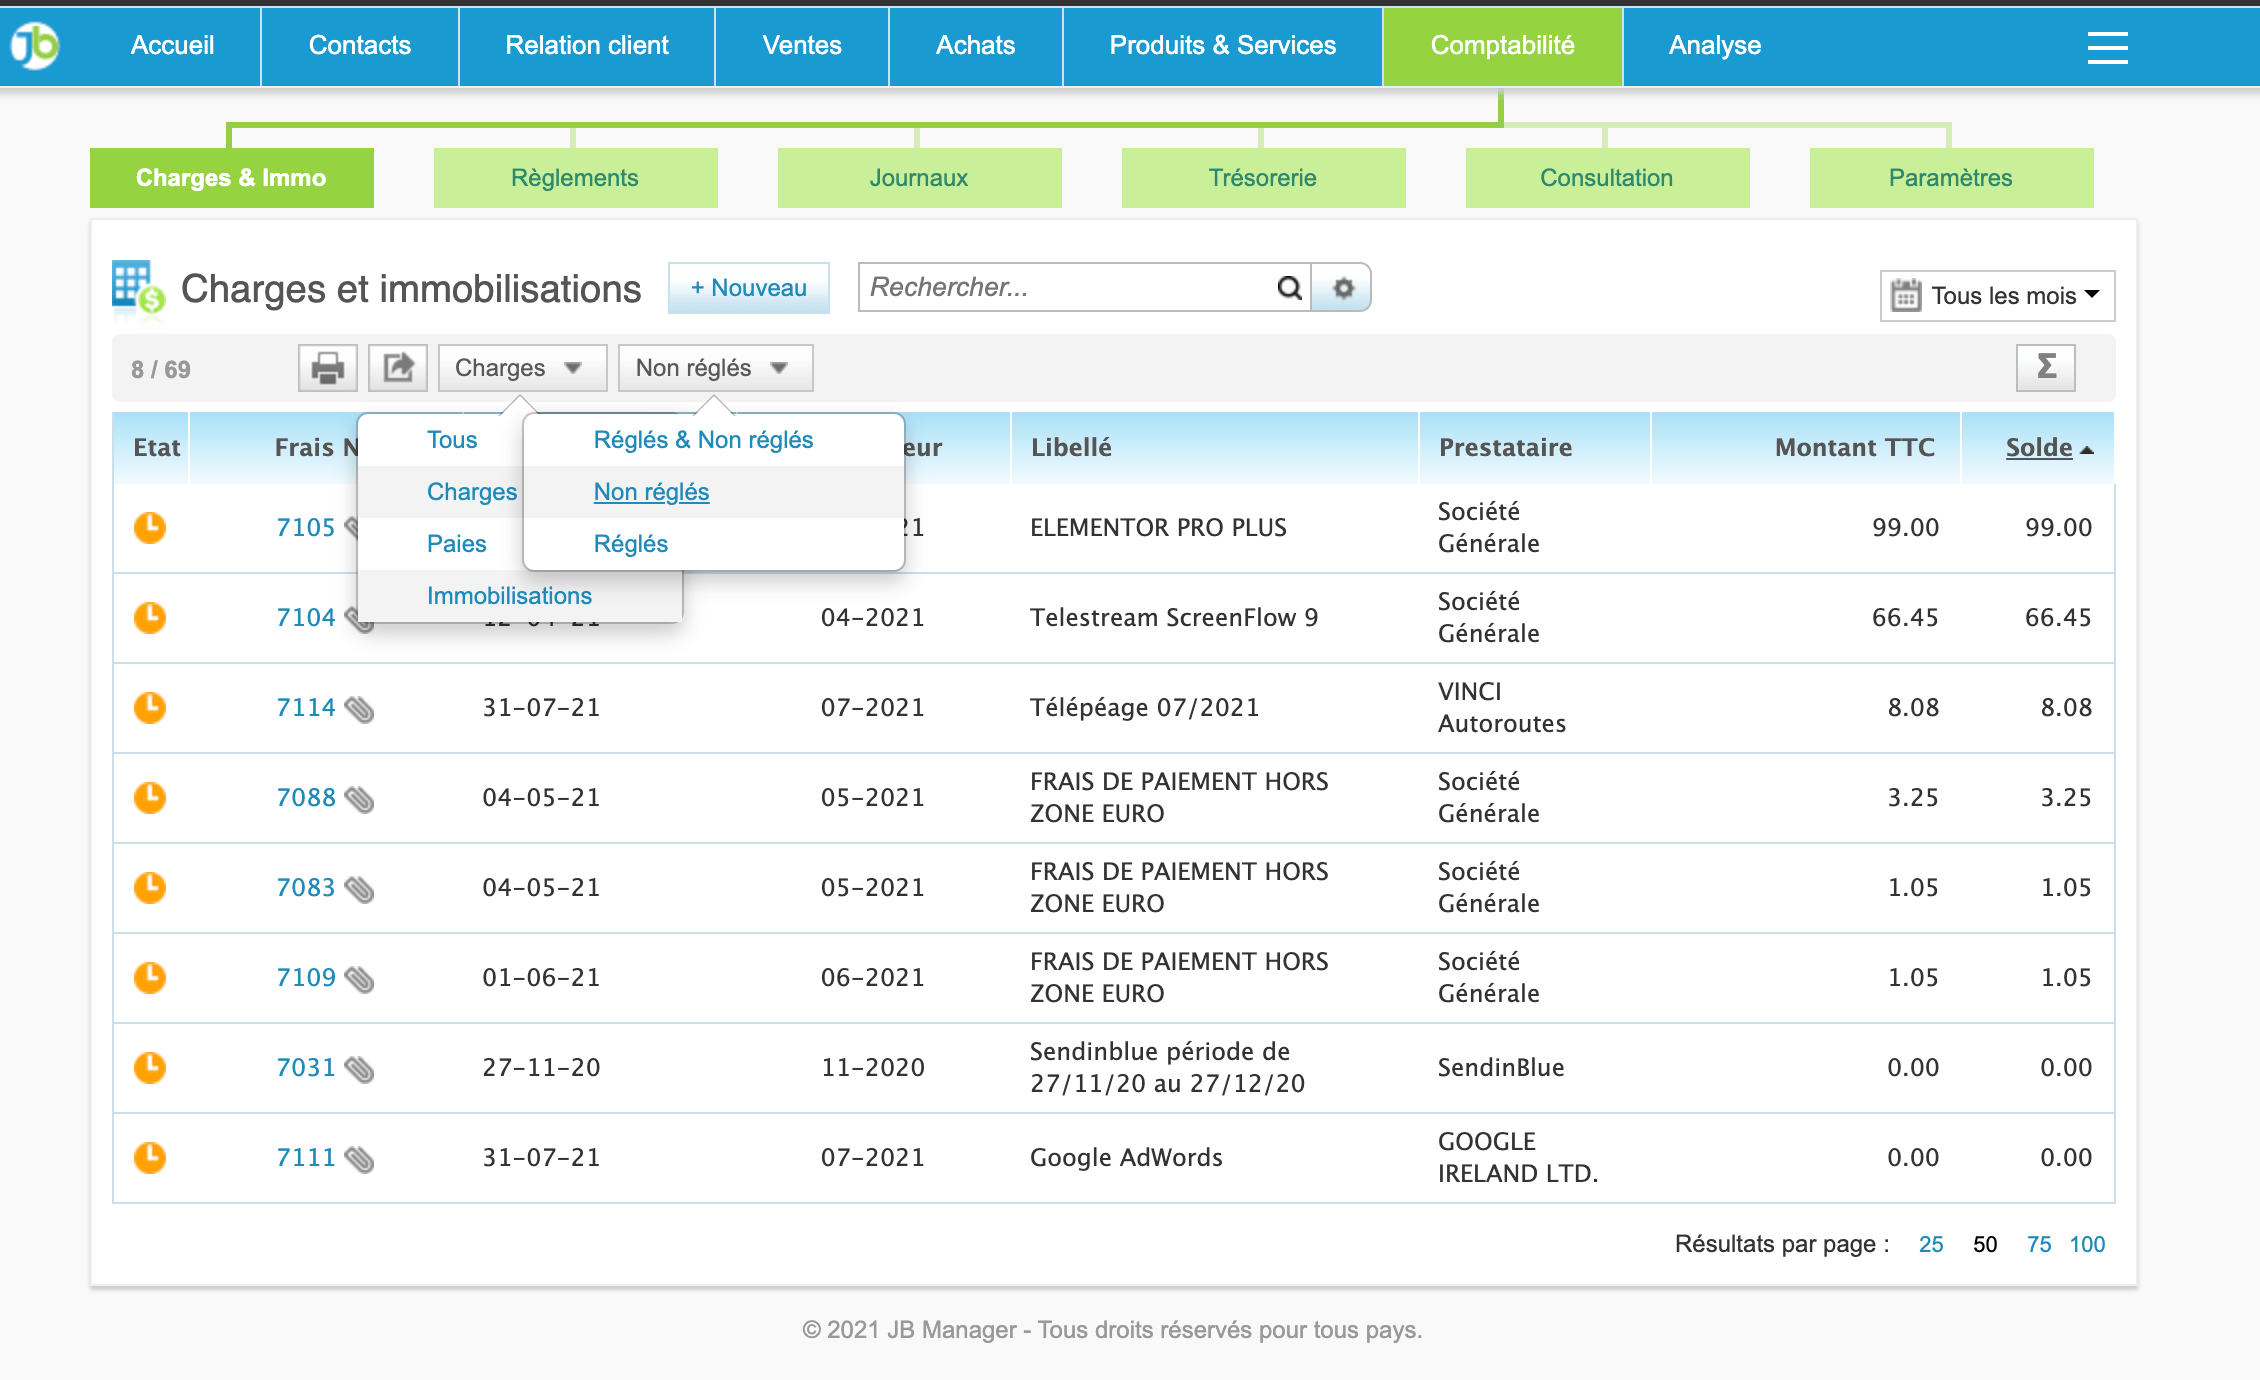Show column totals with the sigma icon
The image size is (2260, 1380).
click(x=2047, y=367)
